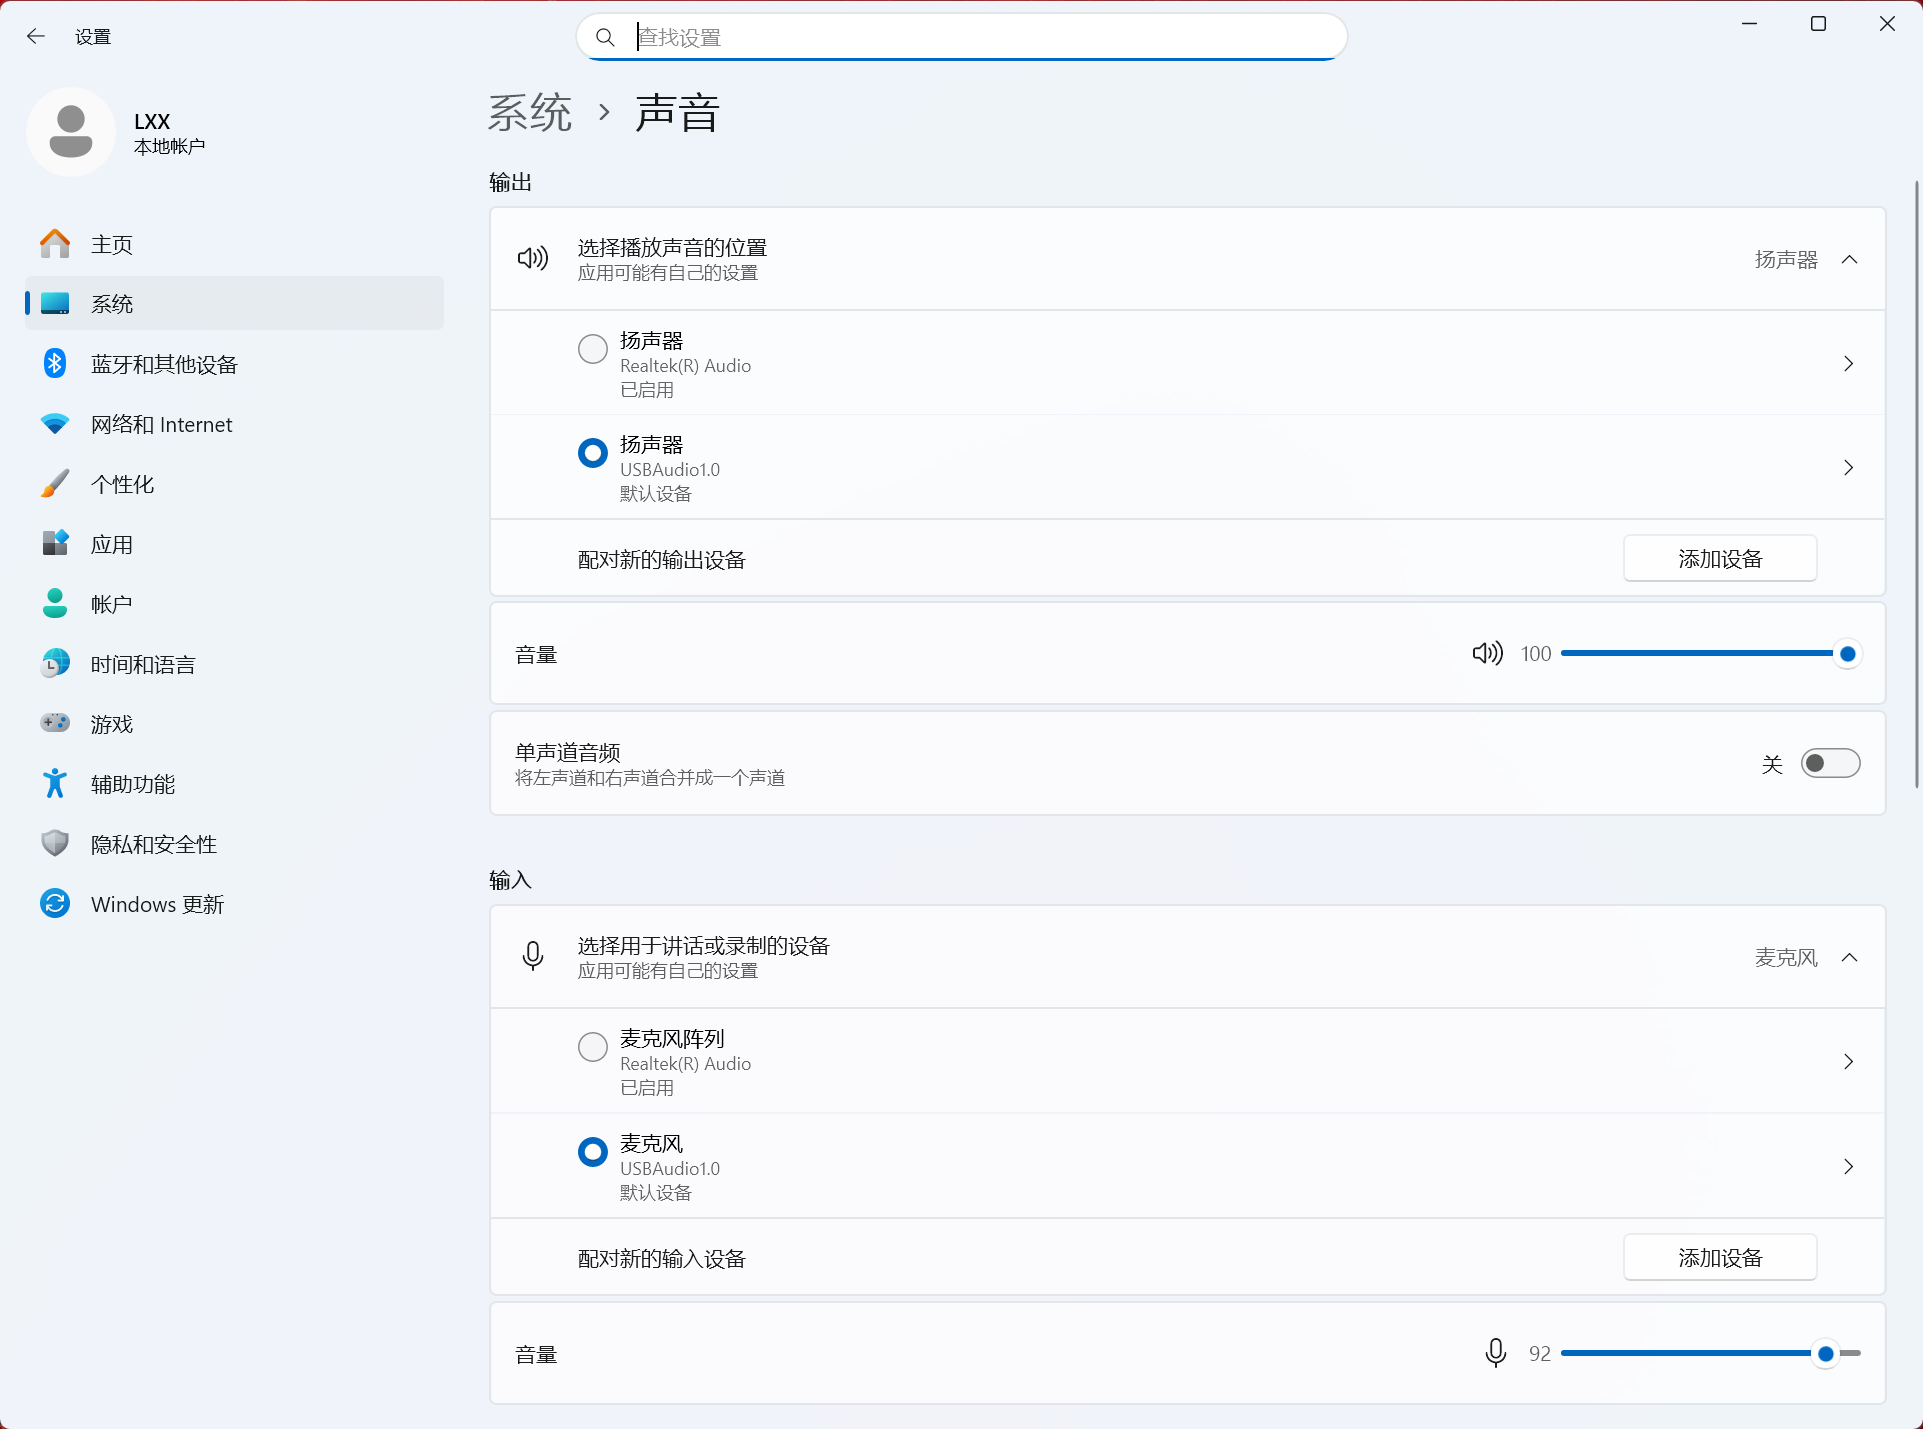Click 添加设备 for output devices
The image size is (1923, 1429).
[x=1720, y=558]
